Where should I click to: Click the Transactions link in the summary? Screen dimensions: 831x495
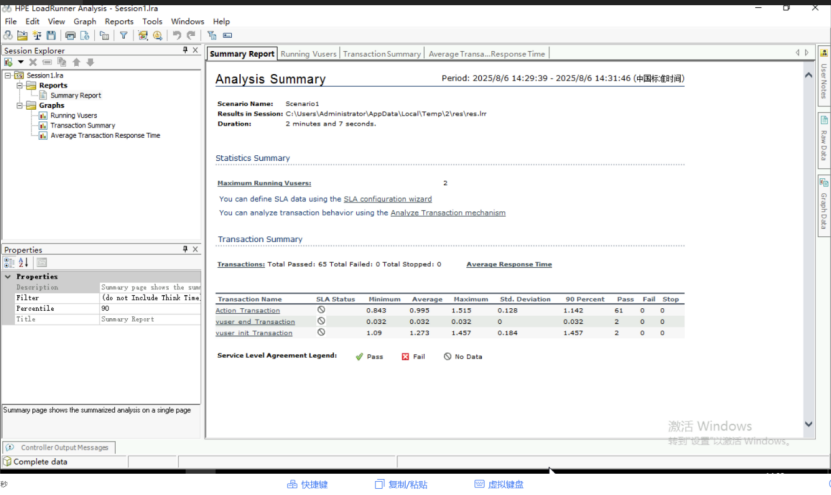point(241,264)
